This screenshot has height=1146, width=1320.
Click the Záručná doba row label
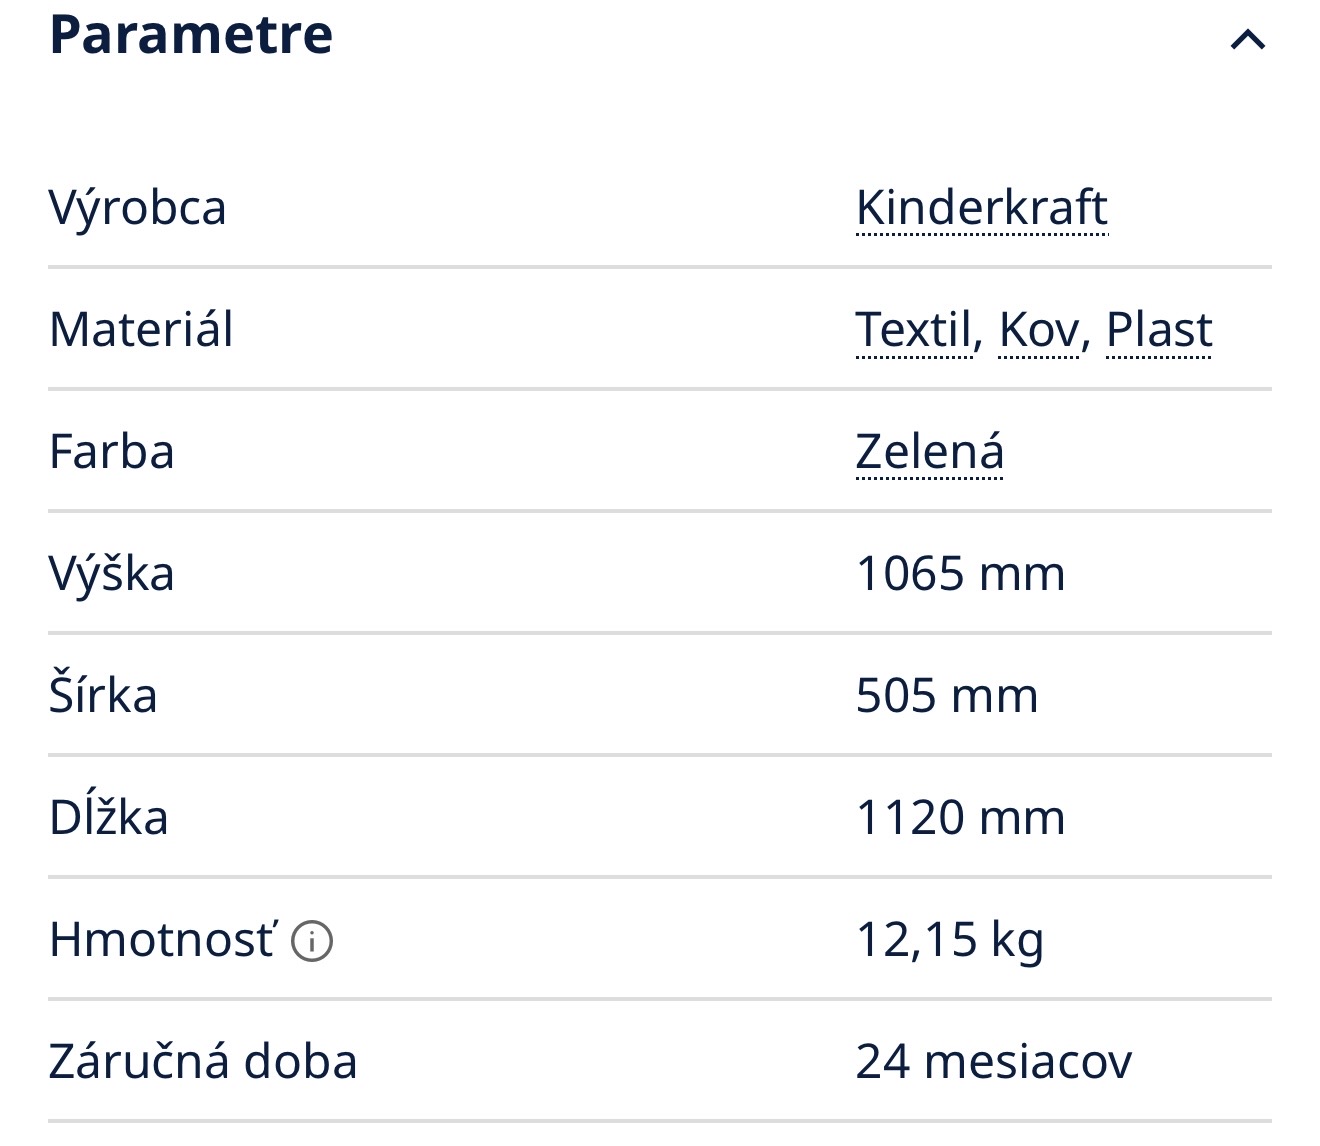pyautogui.click(x=203, y=1062)
